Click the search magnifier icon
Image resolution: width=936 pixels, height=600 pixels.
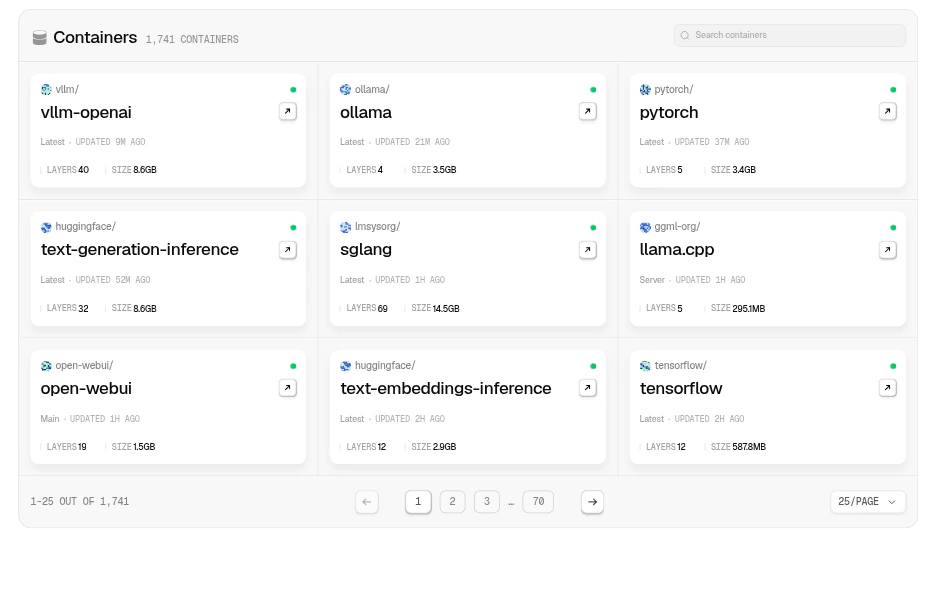click(685, 35)
